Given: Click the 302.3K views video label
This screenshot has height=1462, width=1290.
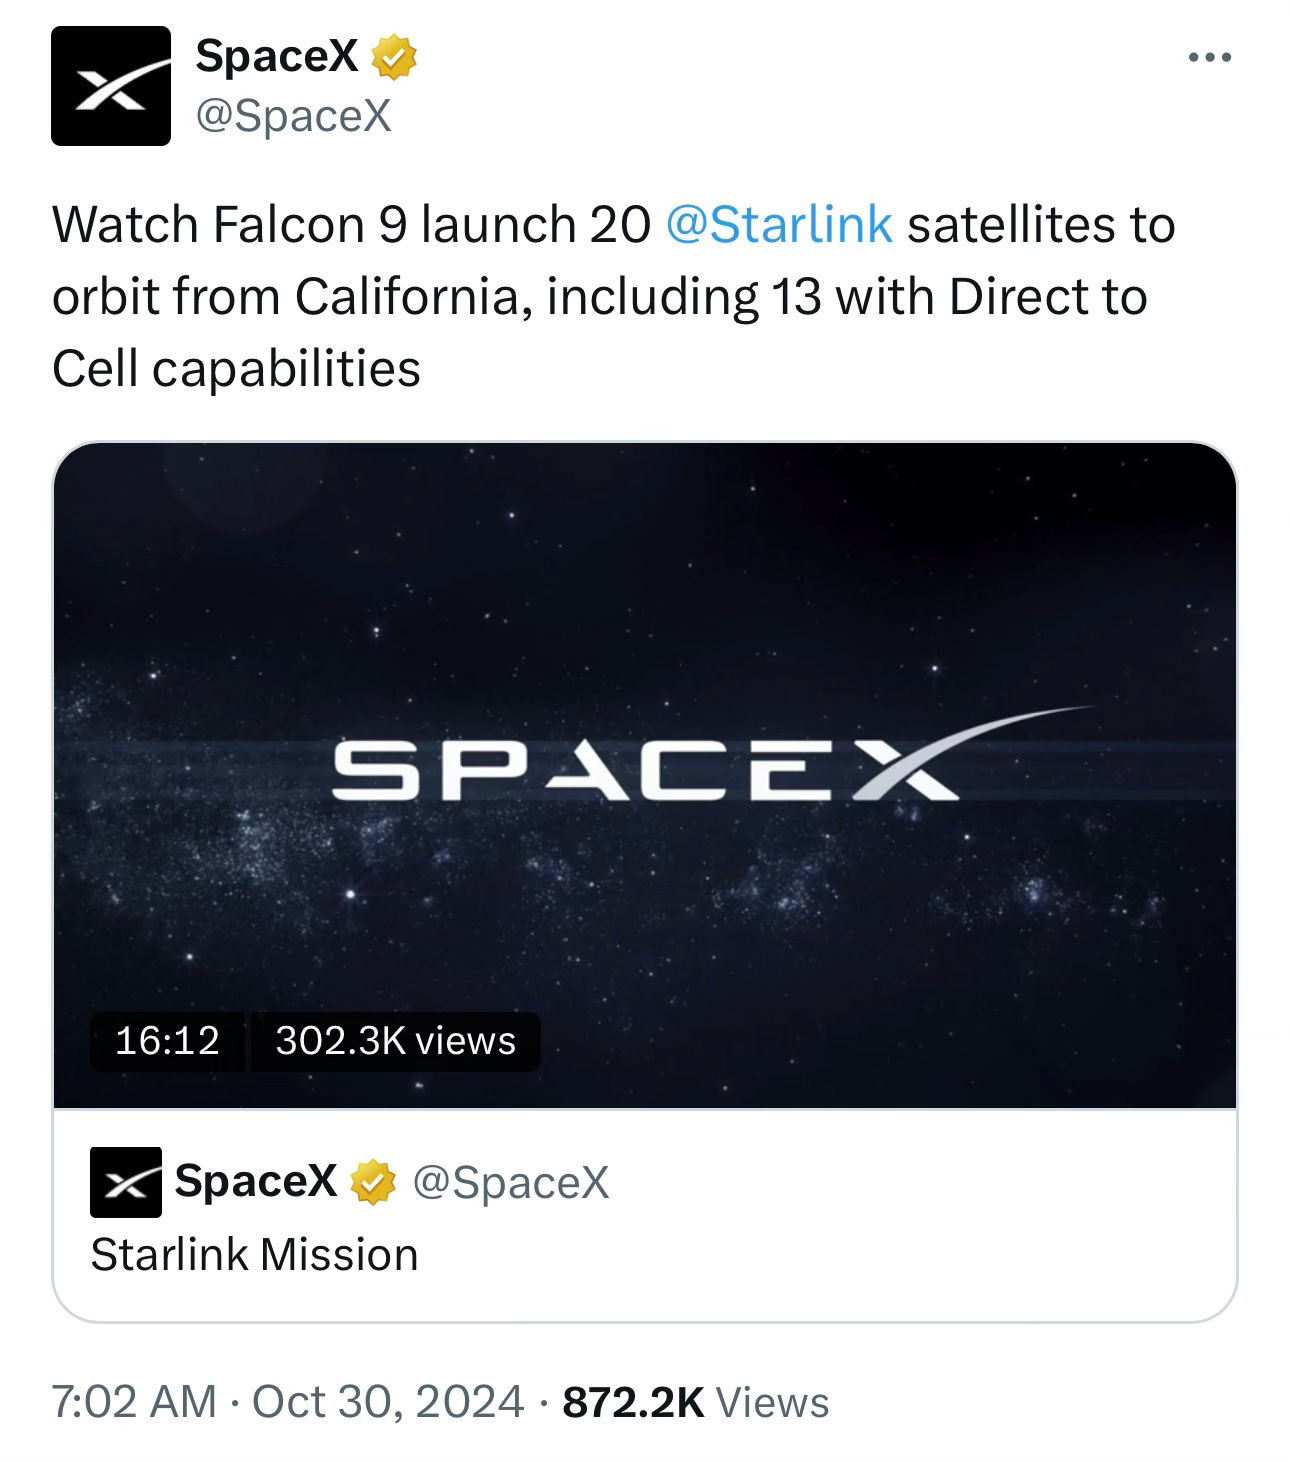Looking at the screenshot, I should (x=396, y=1041).
